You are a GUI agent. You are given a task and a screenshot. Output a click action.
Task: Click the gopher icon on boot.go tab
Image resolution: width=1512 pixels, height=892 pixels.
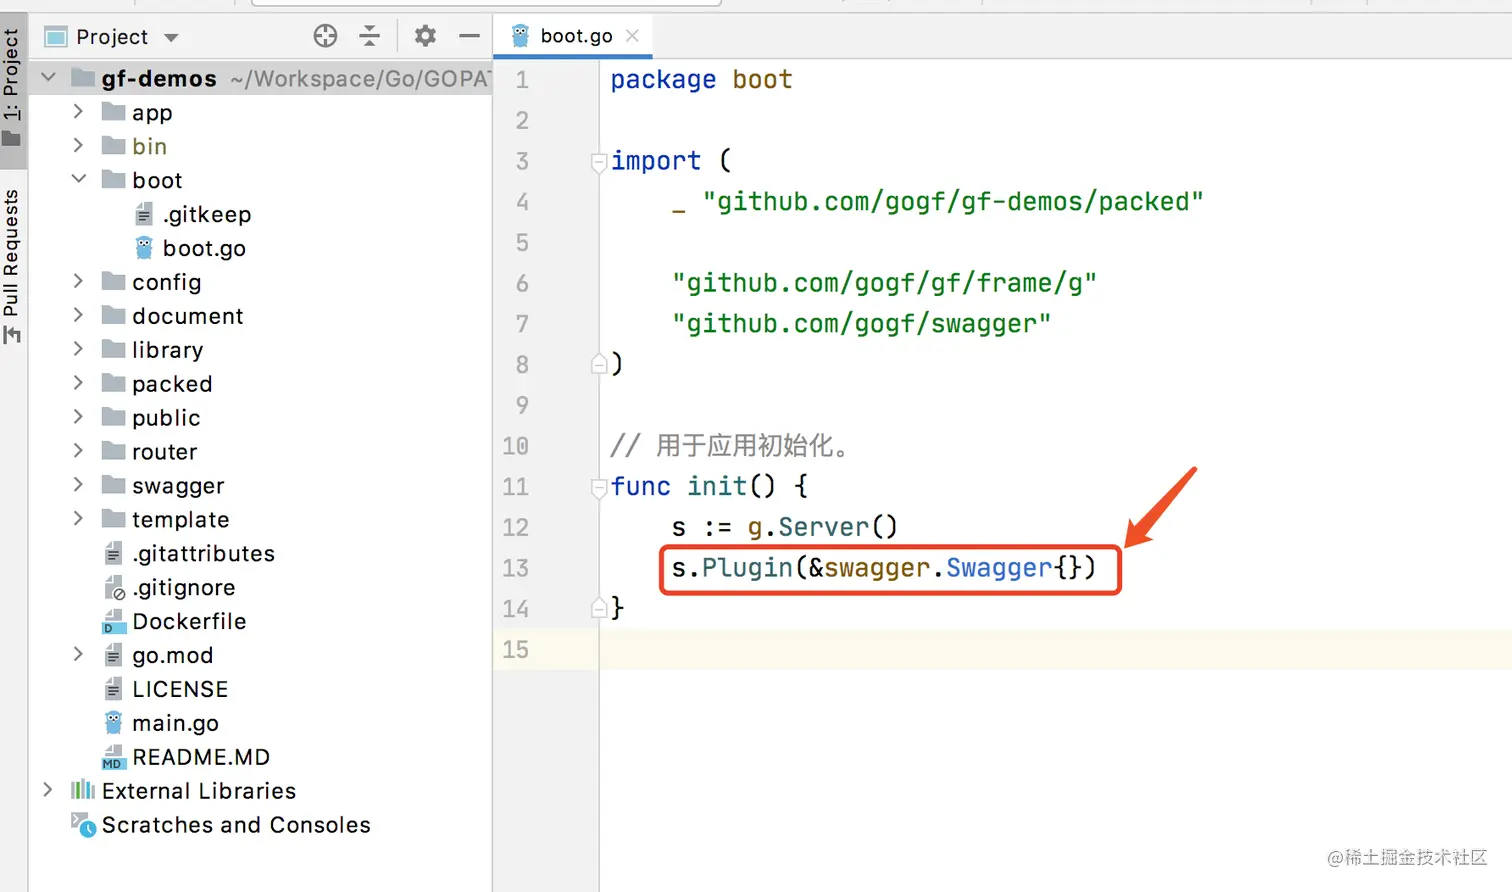click(520, 36)
